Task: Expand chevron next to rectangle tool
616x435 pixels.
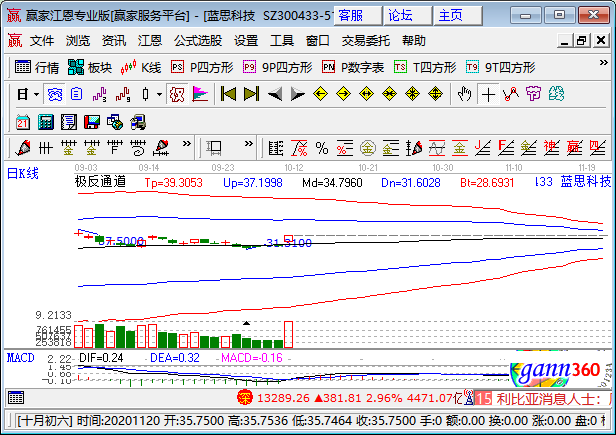Action: click(x=248, y=144)
